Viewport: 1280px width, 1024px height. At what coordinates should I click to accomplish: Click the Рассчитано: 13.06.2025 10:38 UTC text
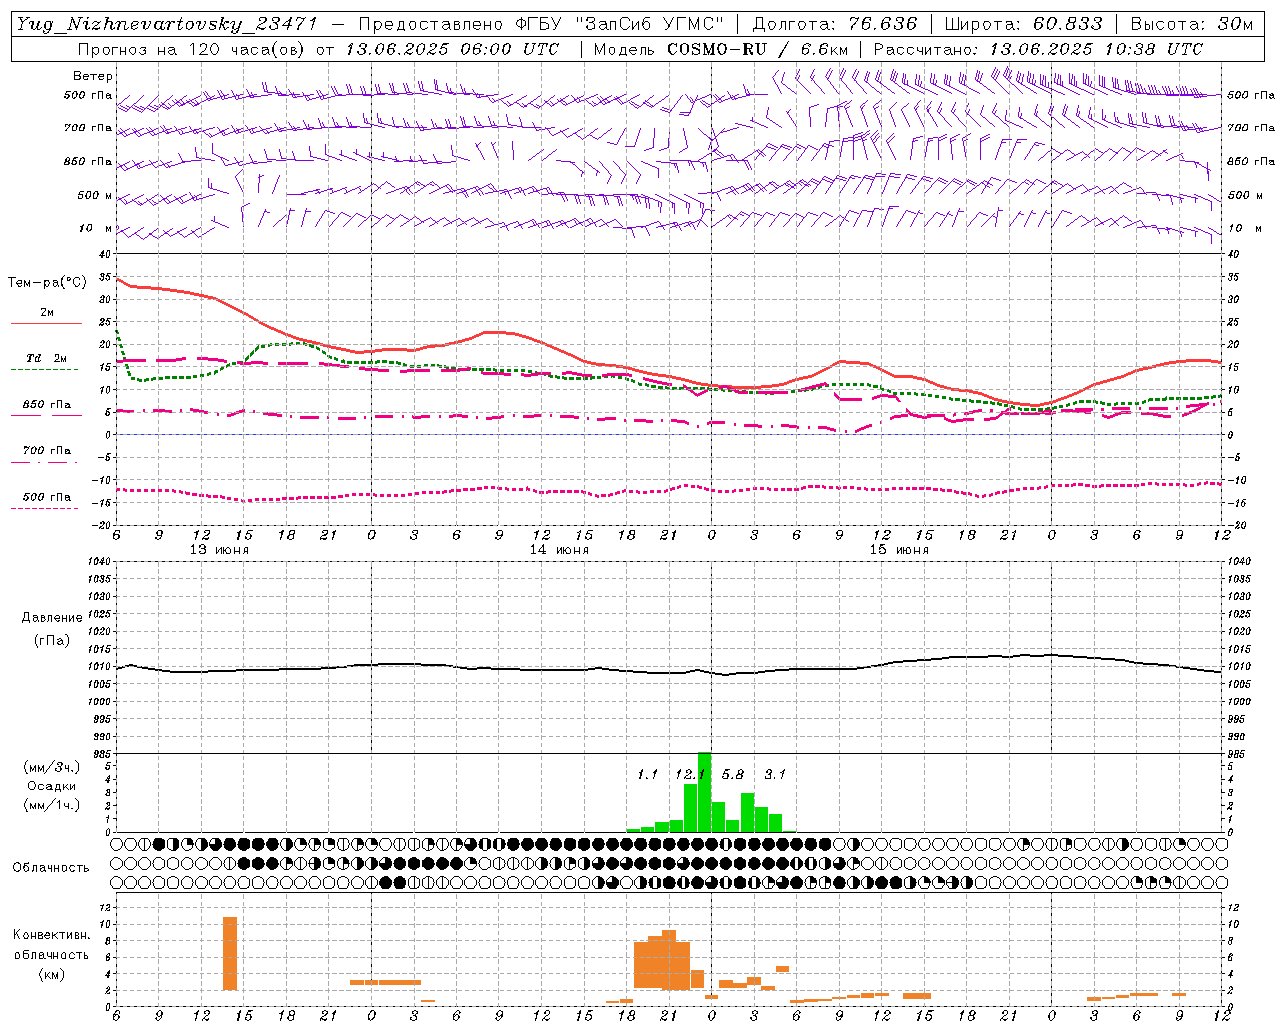click(1038, 49)
